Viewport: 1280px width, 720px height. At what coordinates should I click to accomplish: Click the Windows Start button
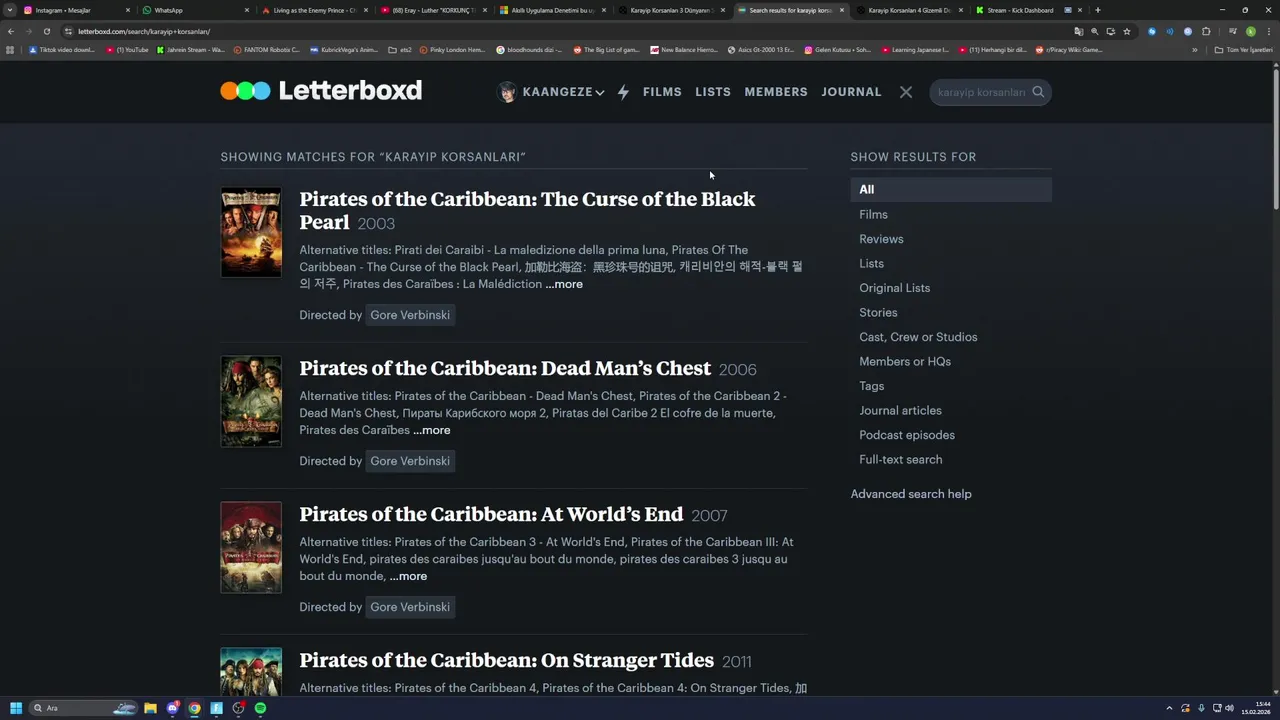tap(15, 708)
